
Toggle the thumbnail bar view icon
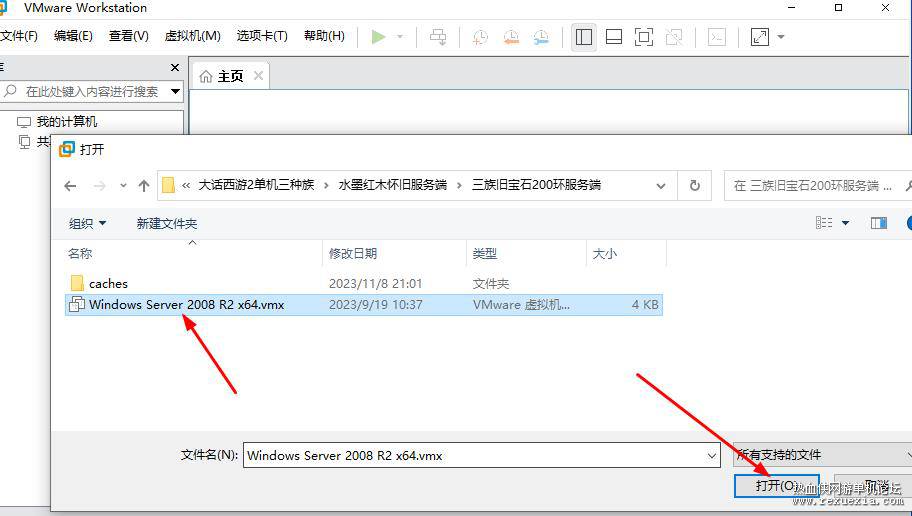pos(614,37)
